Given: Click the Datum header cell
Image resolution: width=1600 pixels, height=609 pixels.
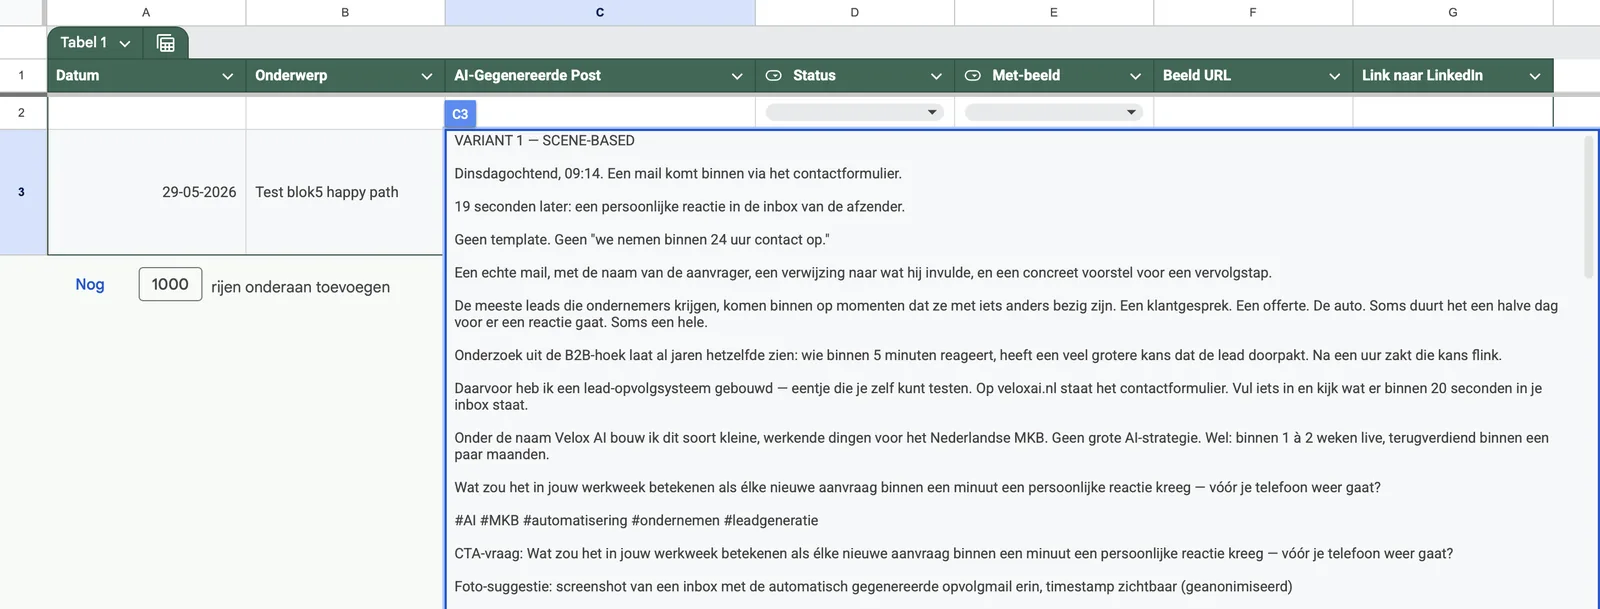Looking at the screenshot, I should pos(146,76).
